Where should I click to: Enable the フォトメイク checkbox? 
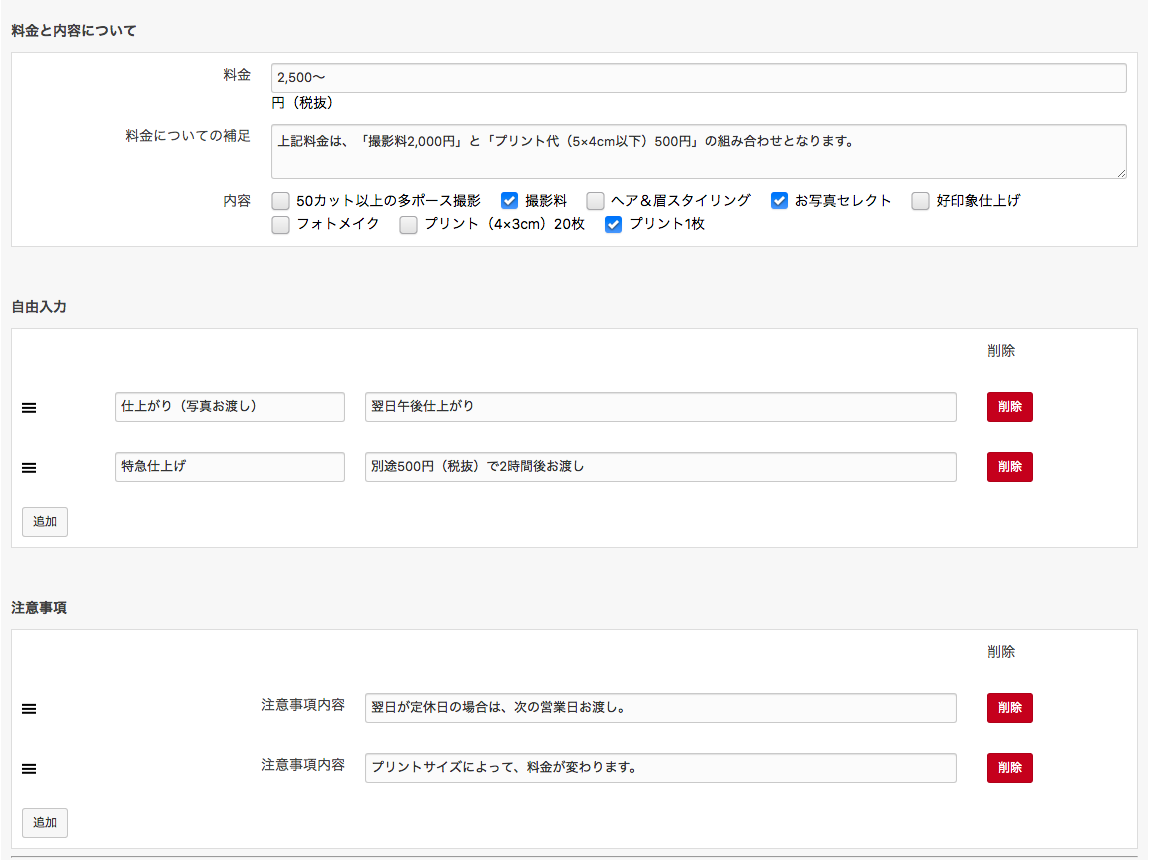tap(281, 224)
